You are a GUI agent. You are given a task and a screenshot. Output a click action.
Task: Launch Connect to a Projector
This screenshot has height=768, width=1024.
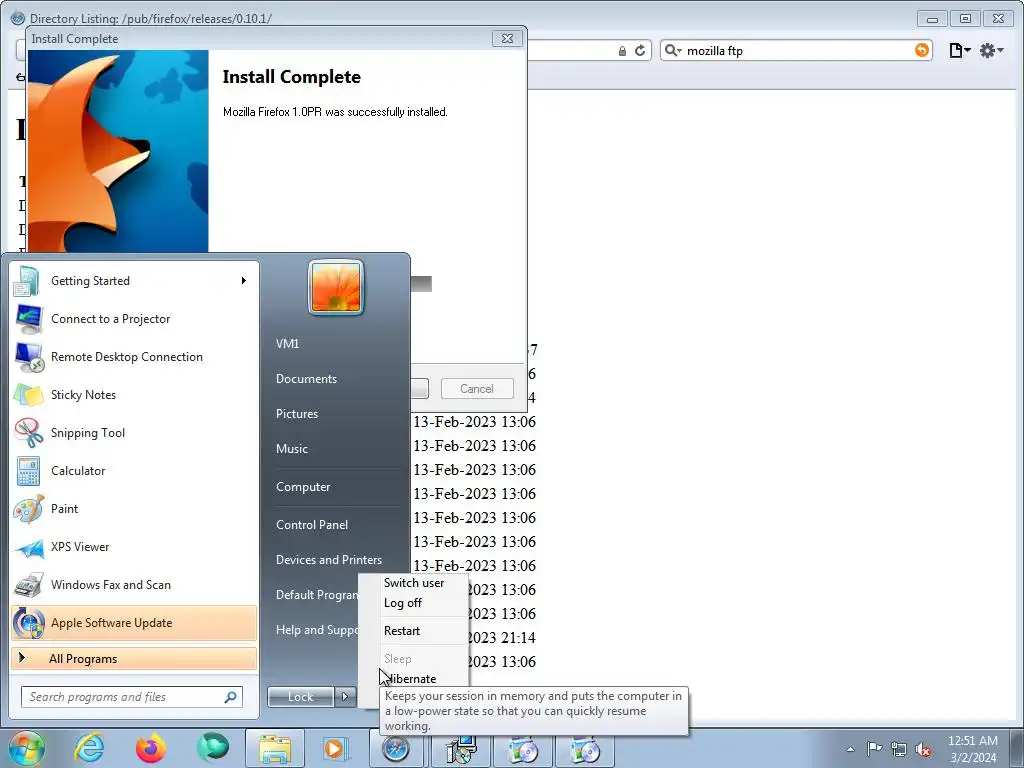click(x=134, y=319)
